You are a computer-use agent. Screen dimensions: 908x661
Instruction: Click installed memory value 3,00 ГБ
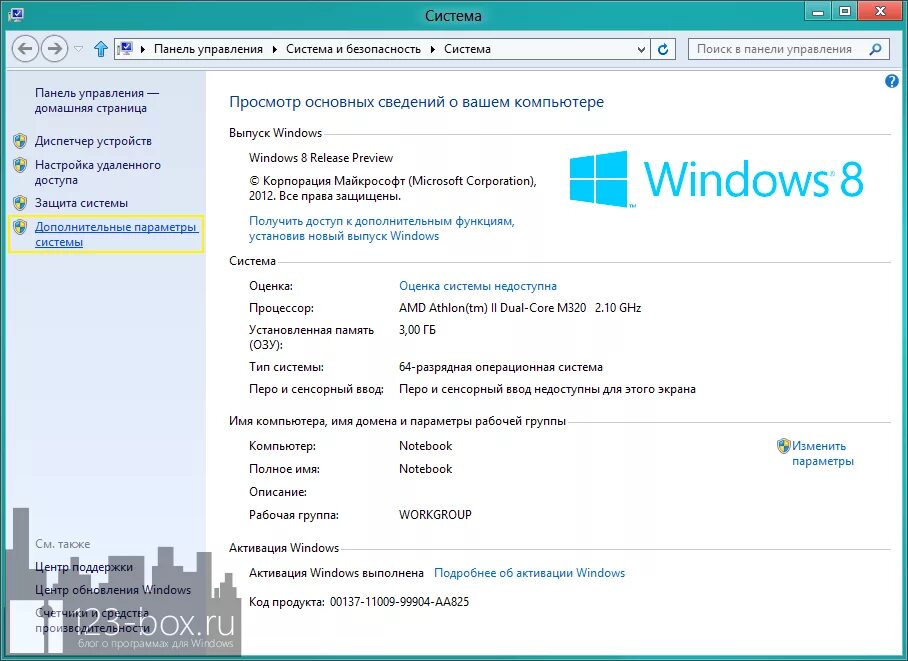click(x=418, y=330)
